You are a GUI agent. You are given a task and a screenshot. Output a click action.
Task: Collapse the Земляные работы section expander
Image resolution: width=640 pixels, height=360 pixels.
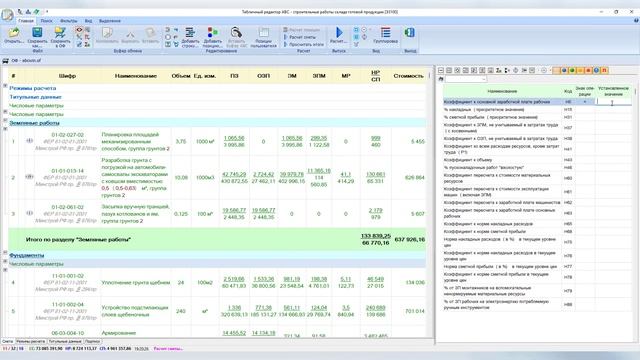[x=5, y=120]
